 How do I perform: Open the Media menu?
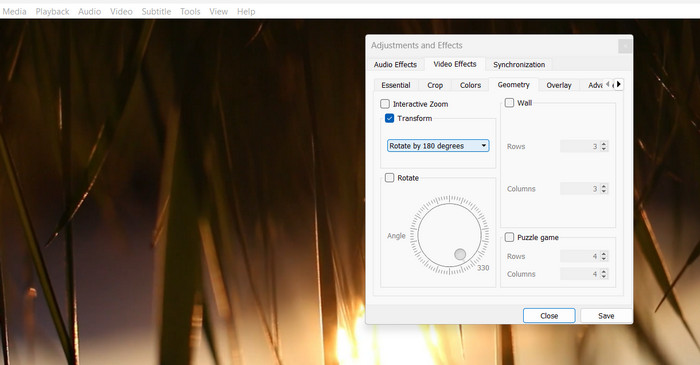coord(14,12)
